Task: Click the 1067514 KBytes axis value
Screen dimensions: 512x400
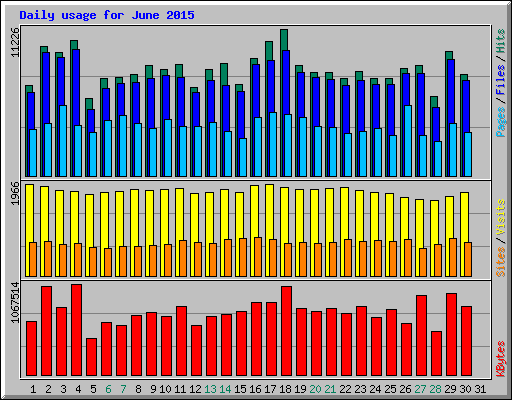Action: [x=15, y=303]
